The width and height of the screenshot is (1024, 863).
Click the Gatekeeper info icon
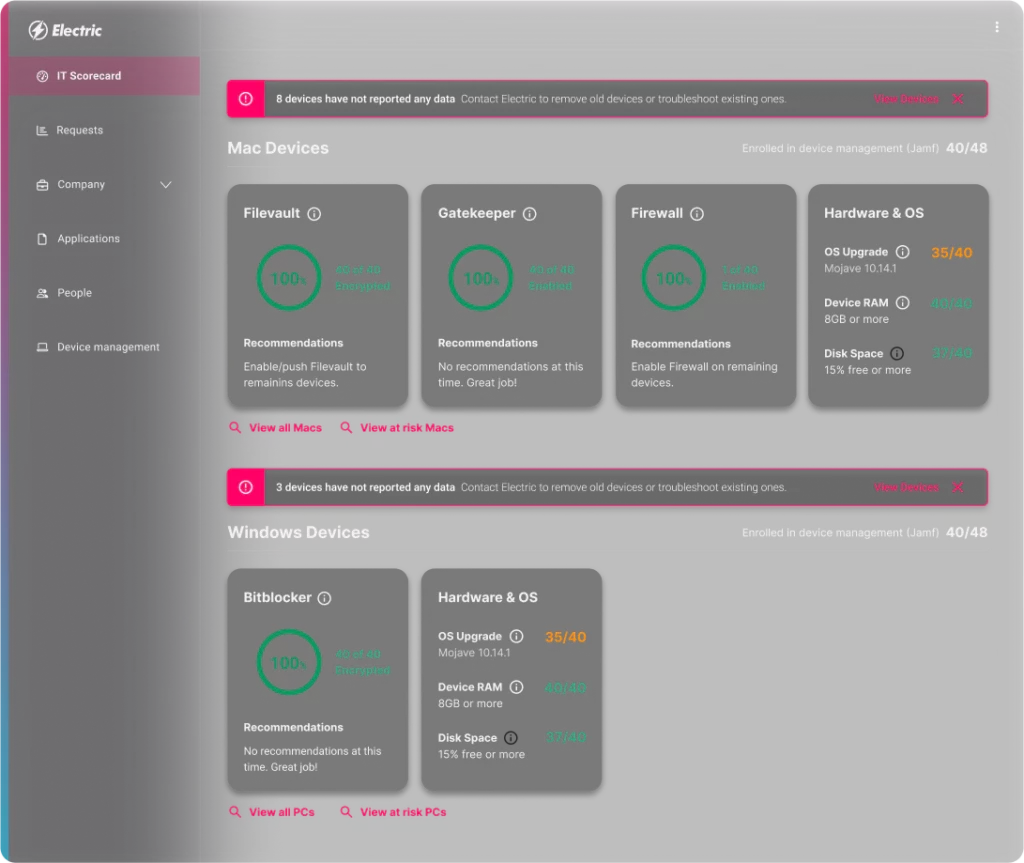[x=529, y=213]
